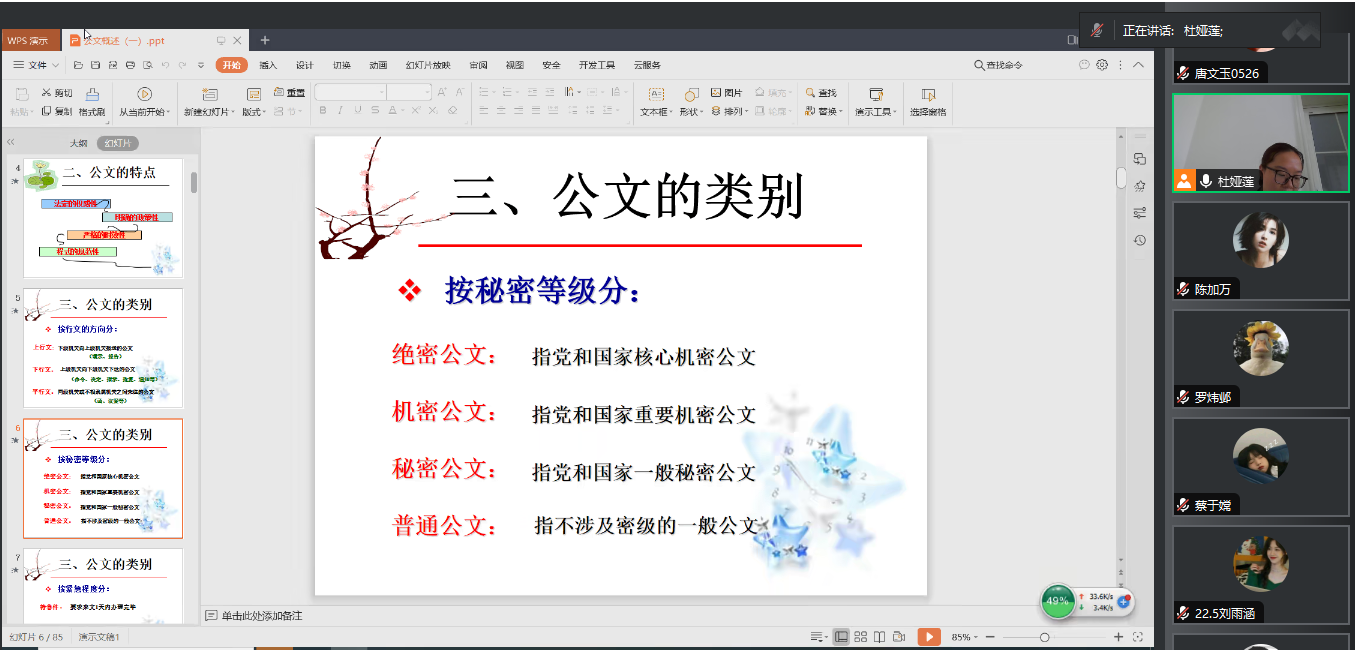Screen dimensions: 1355x650
Task: Collapse the ribbon with the chevron arrow
Action: [x=1137, y=65]
